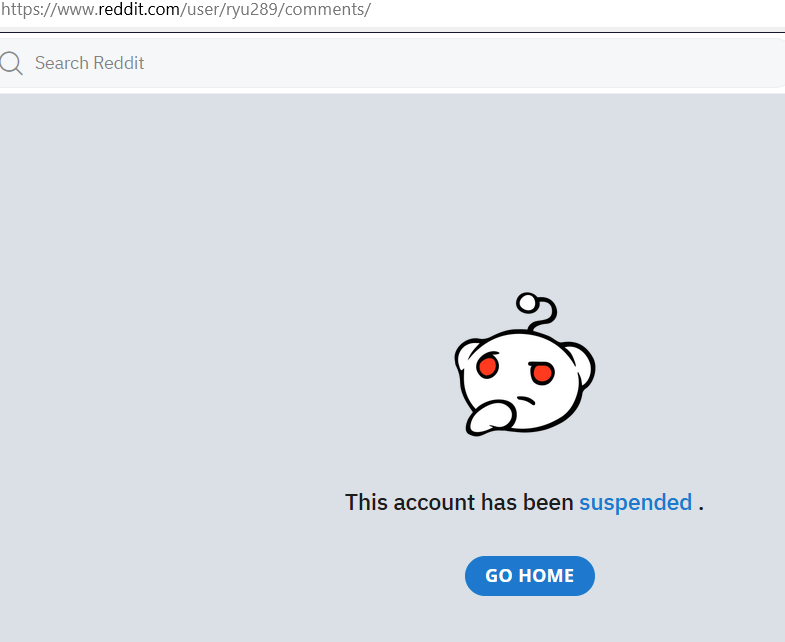Click Snoo's right ear

pyautogui.click(x=583, y=363)
